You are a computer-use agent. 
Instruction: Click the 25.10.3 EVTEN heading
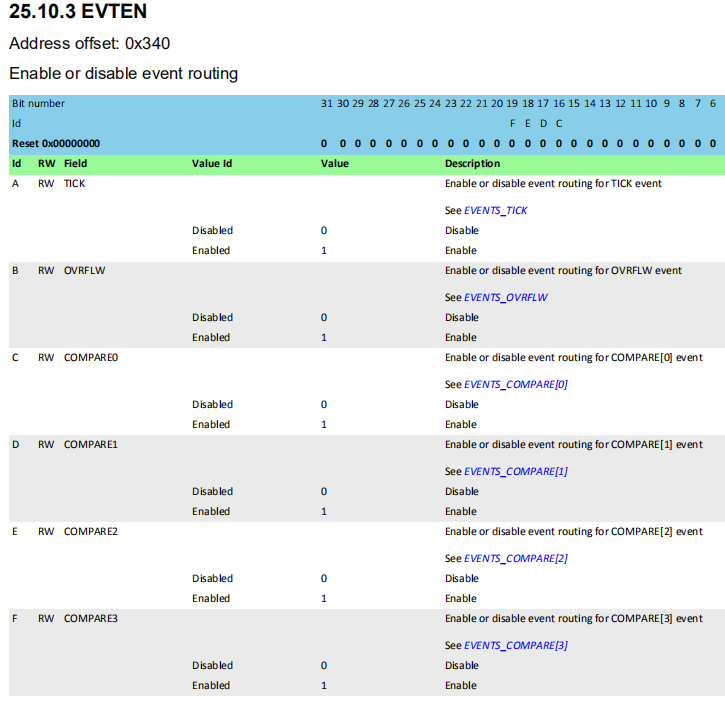(78, 11)
